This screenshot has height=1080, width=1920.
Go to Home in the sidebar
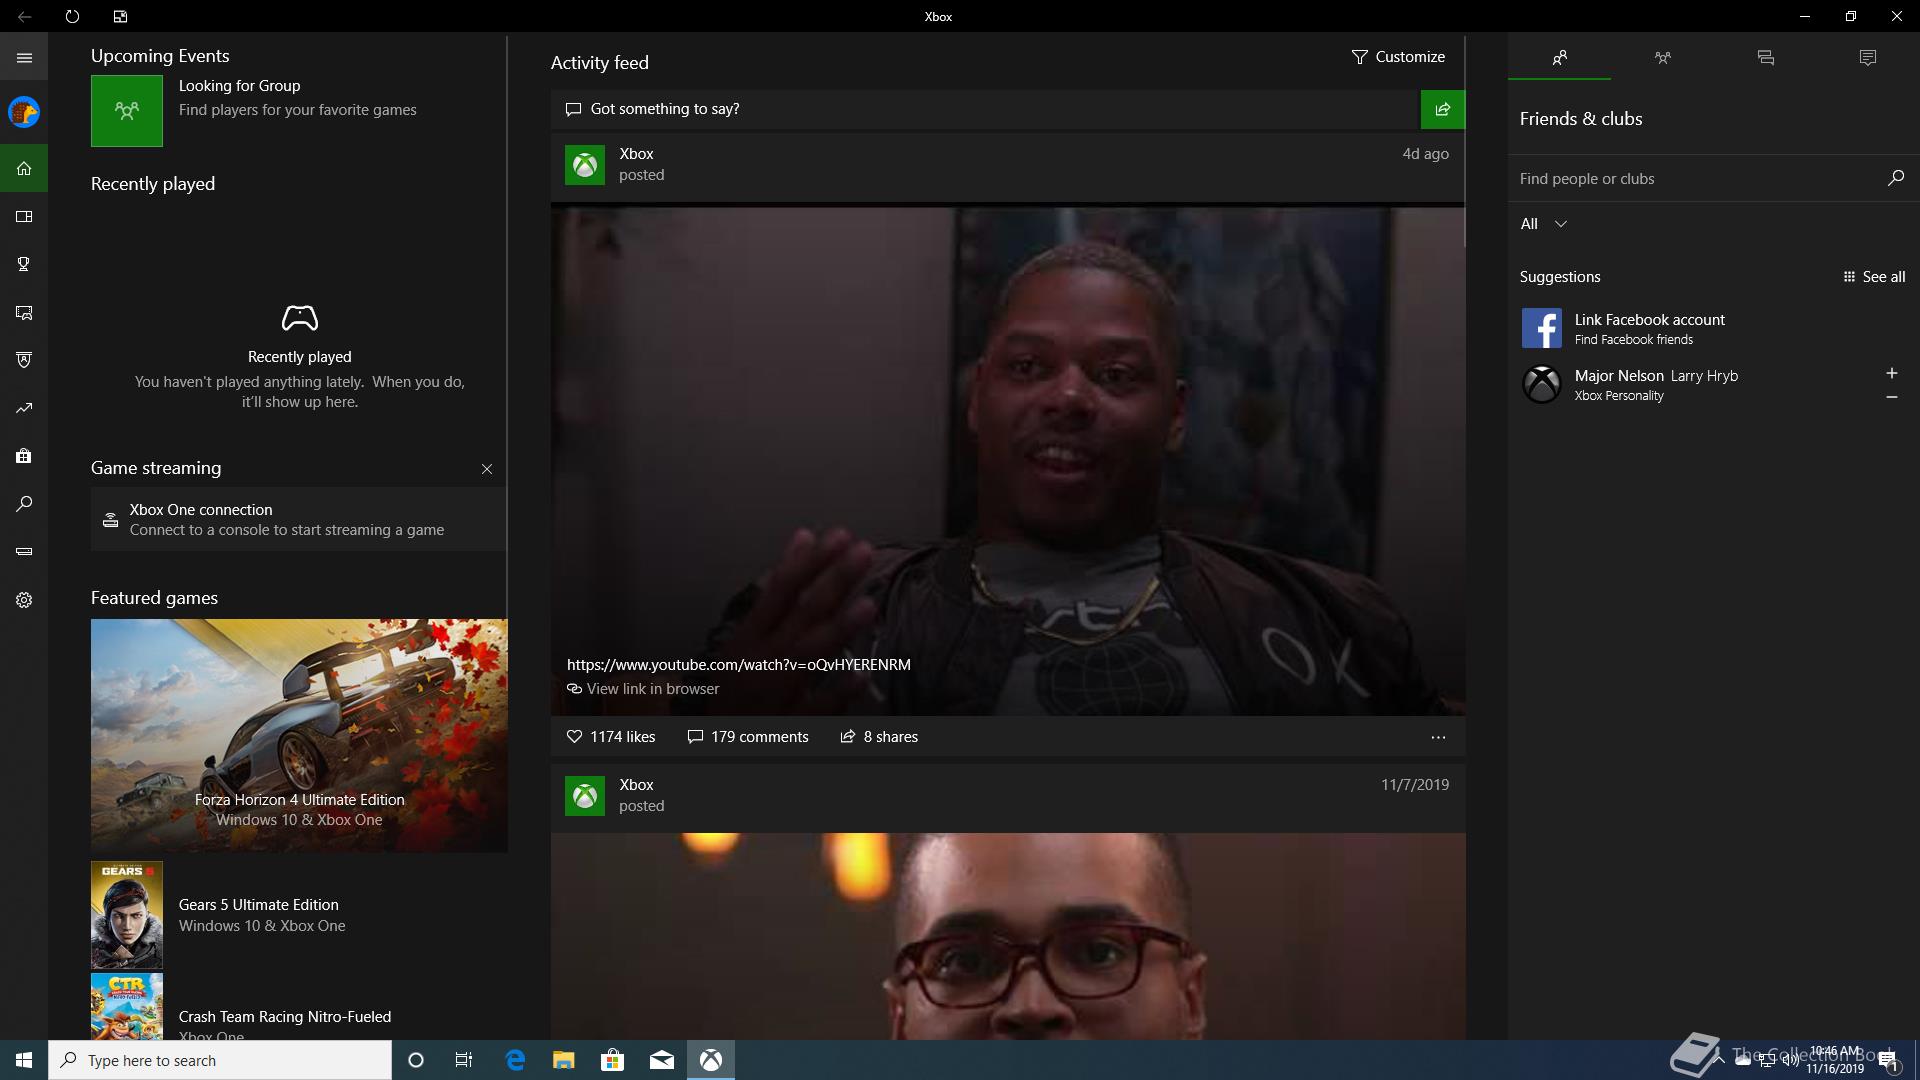(24, 168)
